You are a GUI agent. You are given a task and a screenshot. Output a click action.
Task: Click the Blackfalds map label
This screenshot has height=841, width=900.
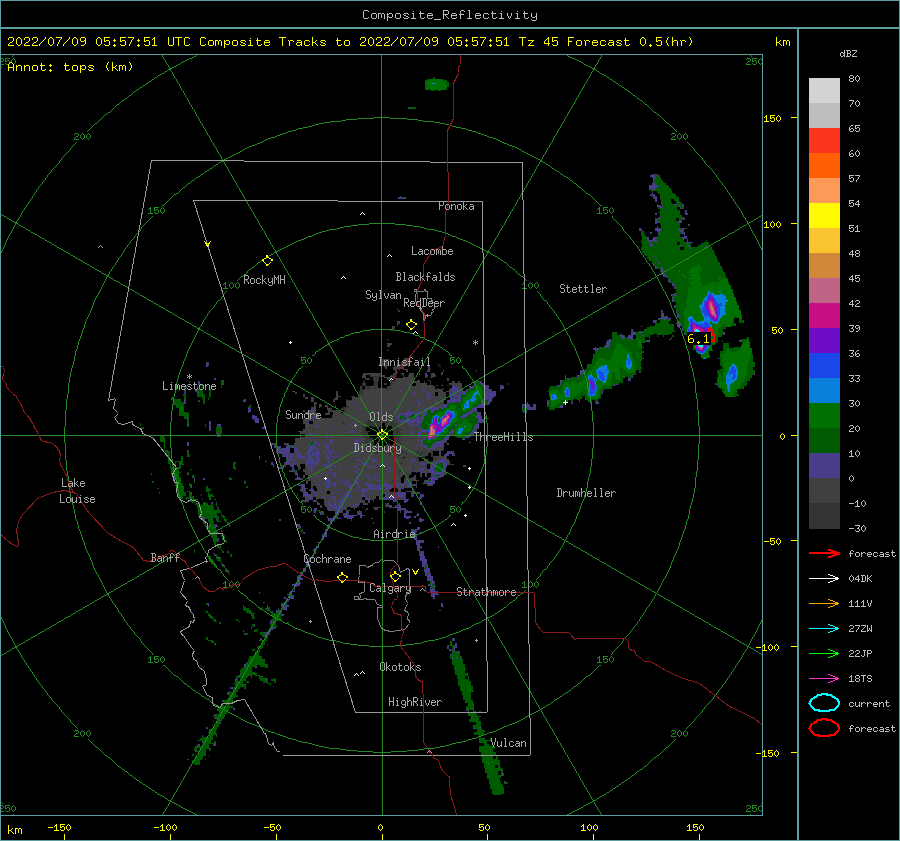(425, 277)
